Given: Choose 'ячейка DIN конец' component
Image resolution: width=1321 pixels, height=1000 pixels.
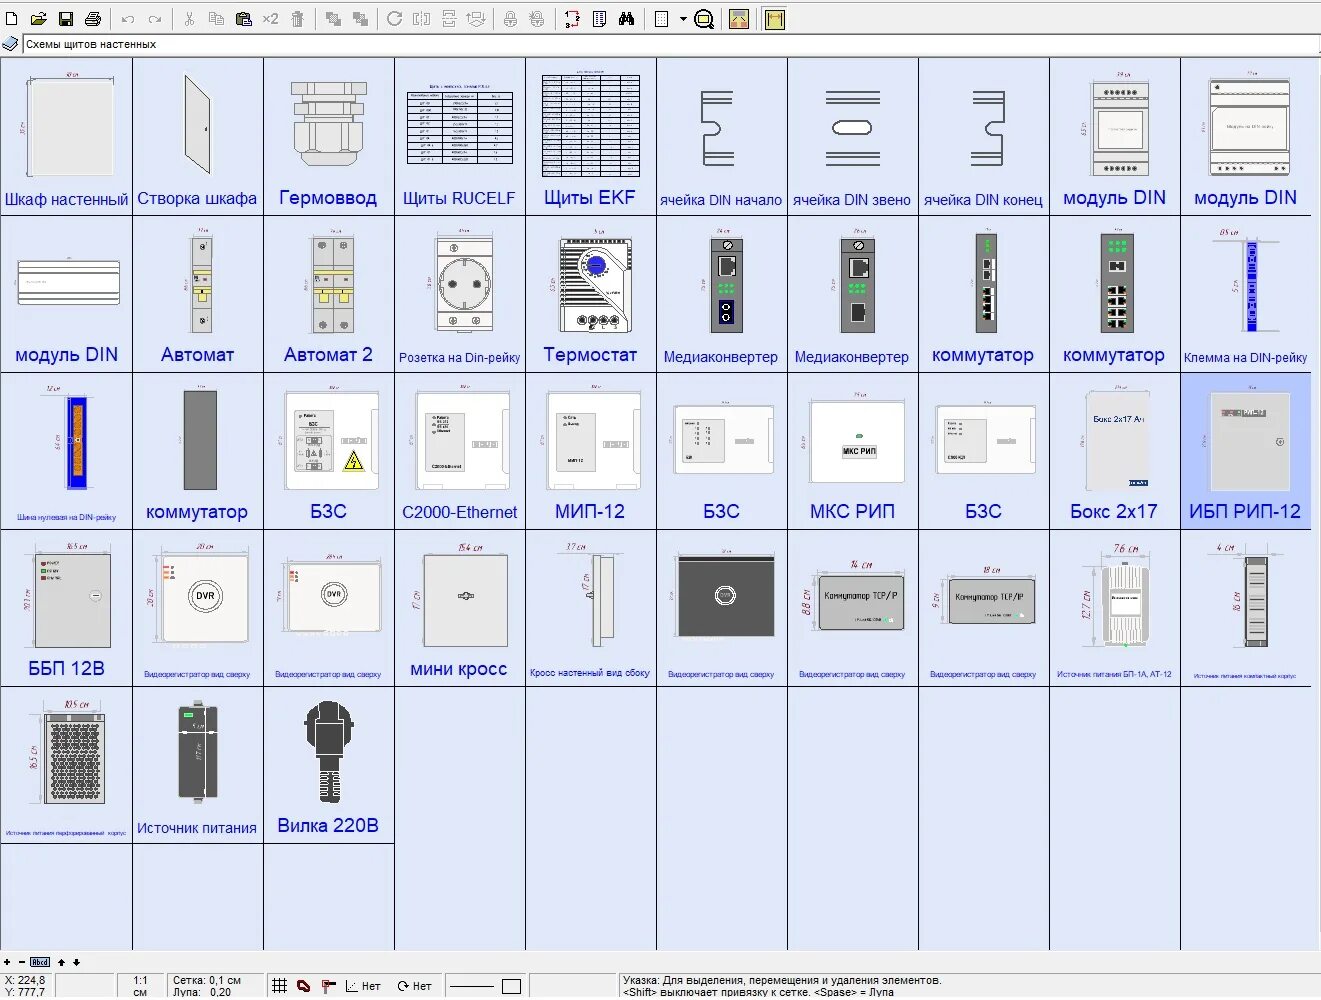Looking at the screenshot, I should pos(983,135).
